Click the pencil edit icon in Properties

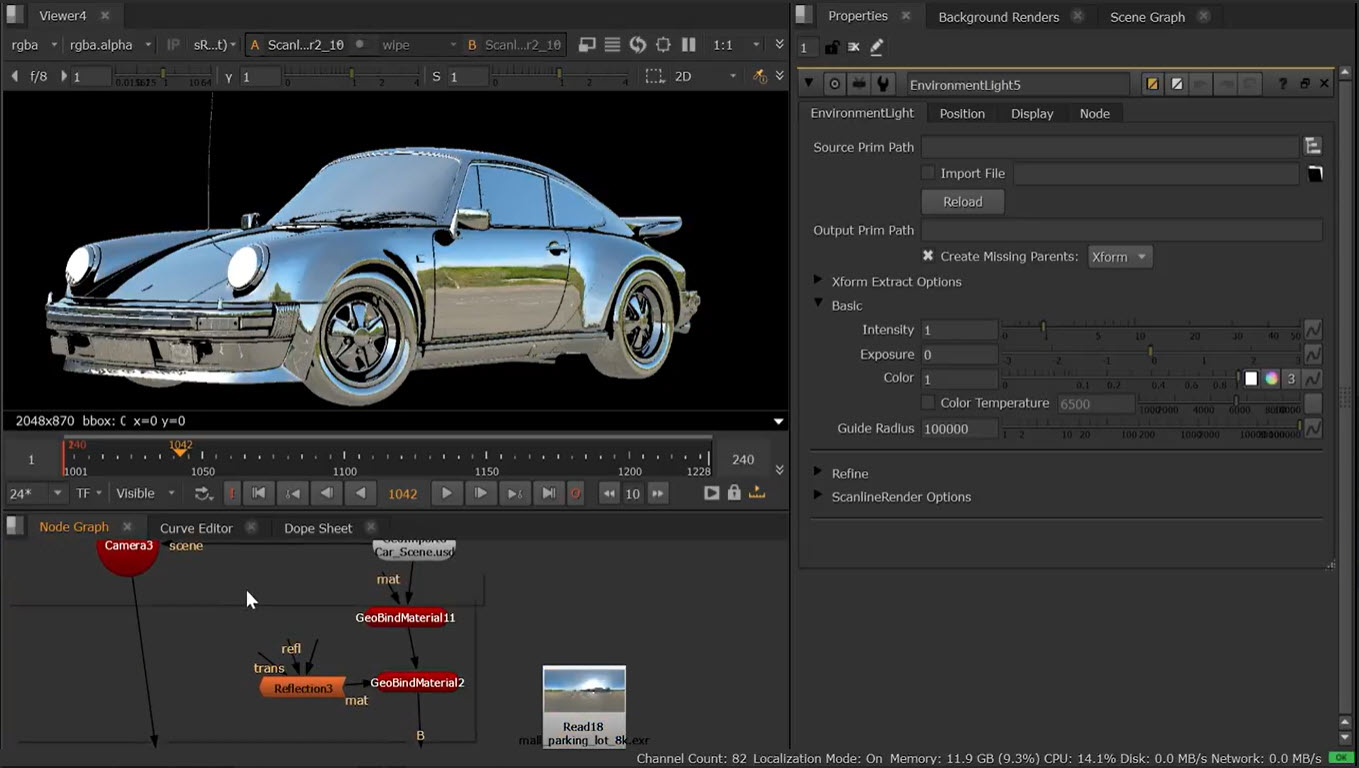tap(877, 47)
